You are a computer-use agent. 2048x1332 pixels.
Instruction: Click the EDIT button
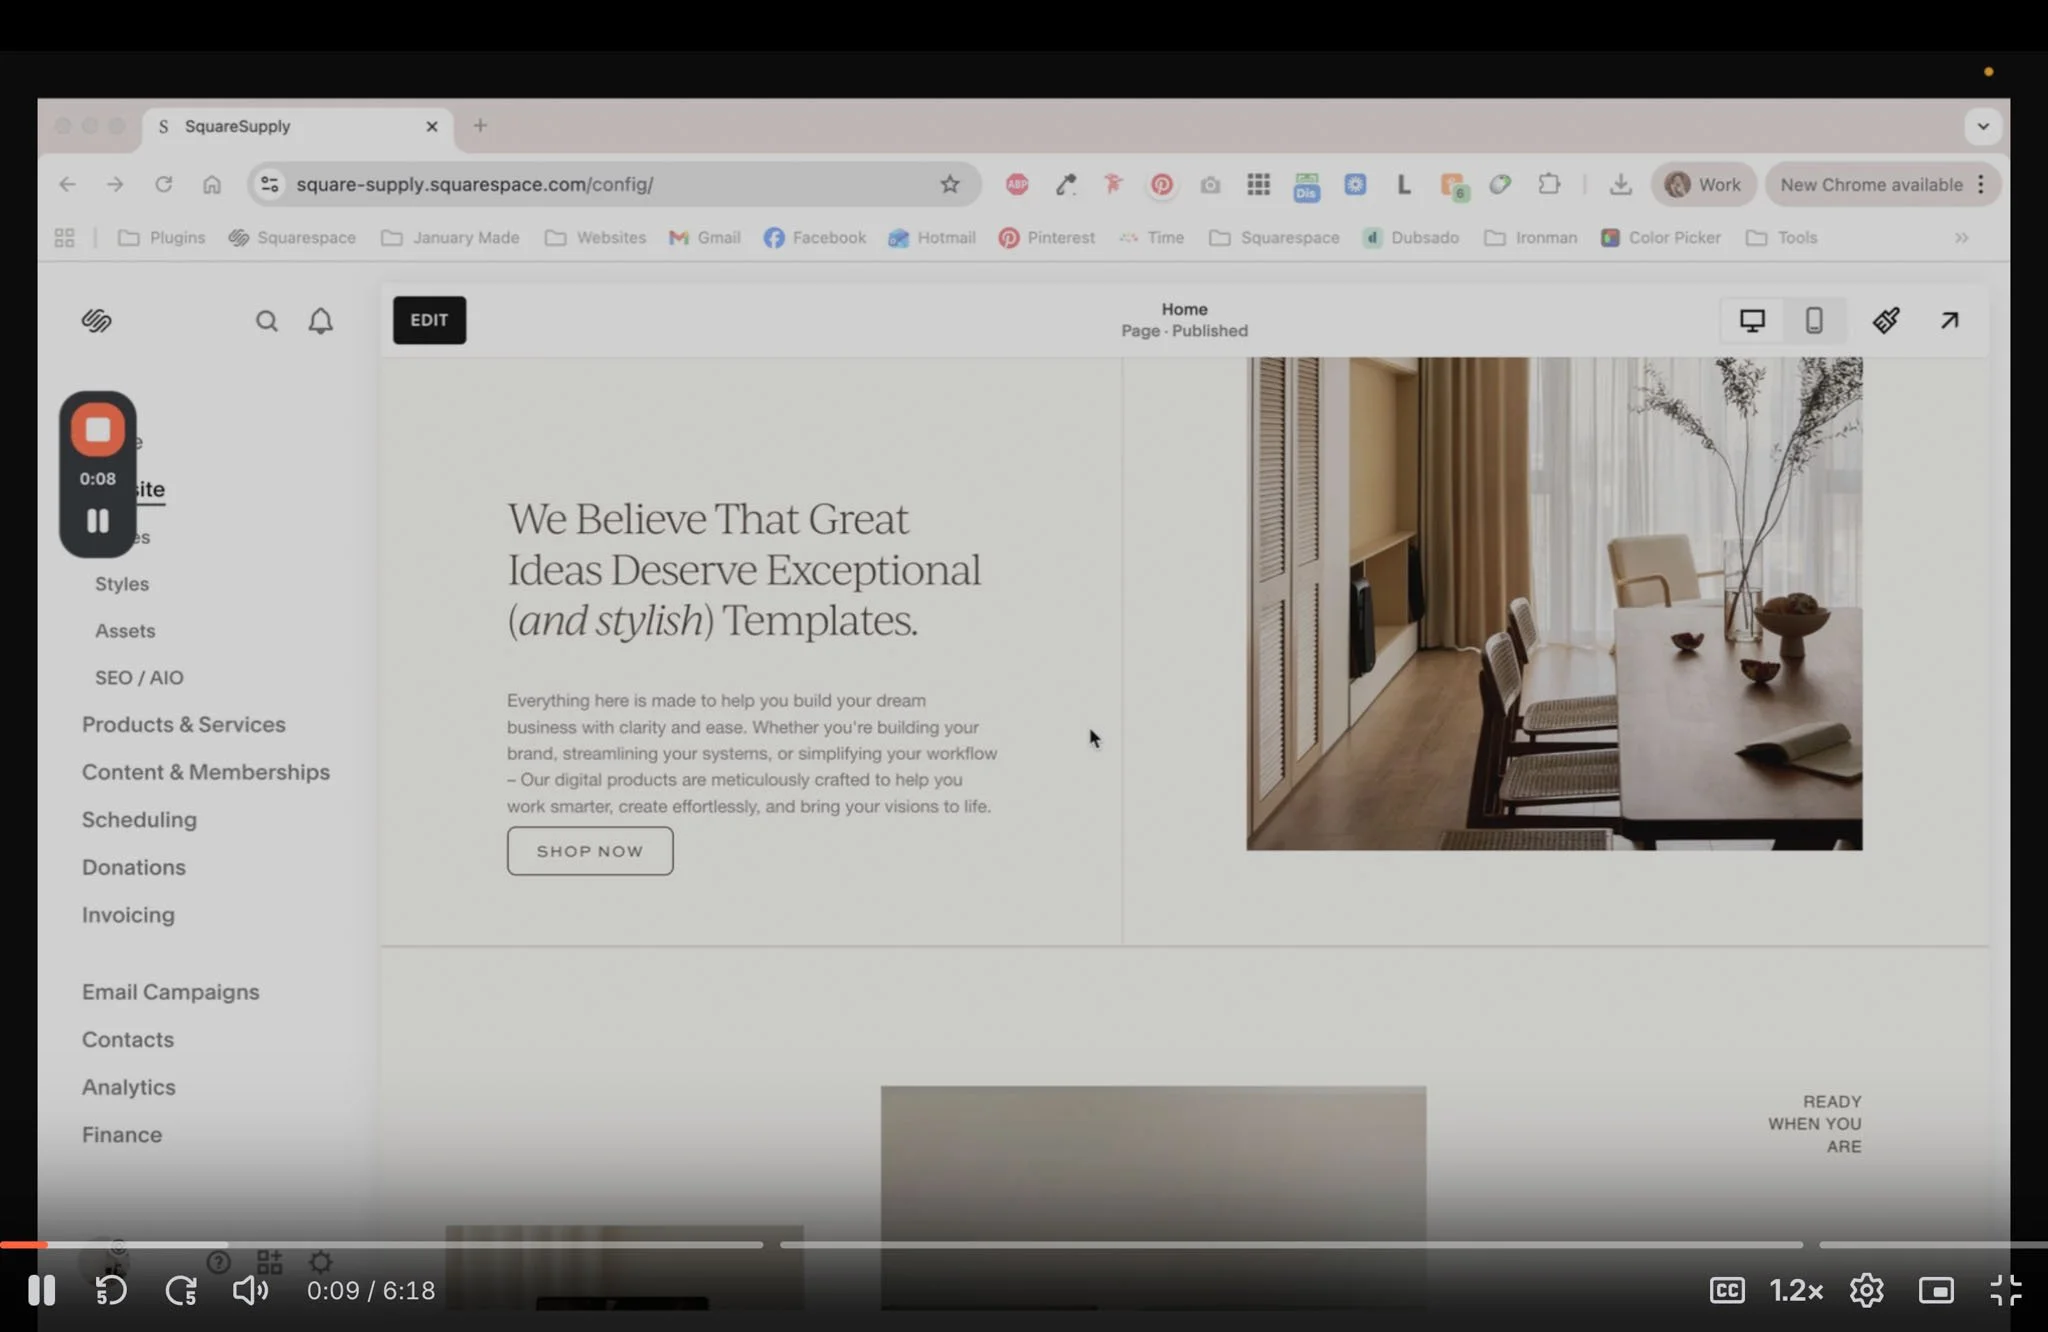click(x=429, y=320)
